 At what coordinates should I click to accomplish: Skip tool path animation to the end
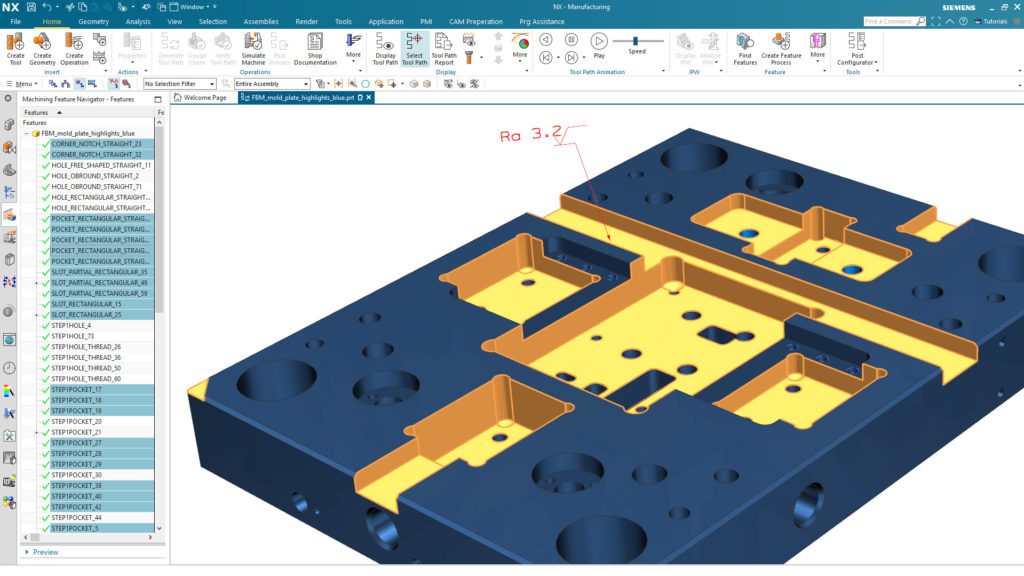point(571,57)
